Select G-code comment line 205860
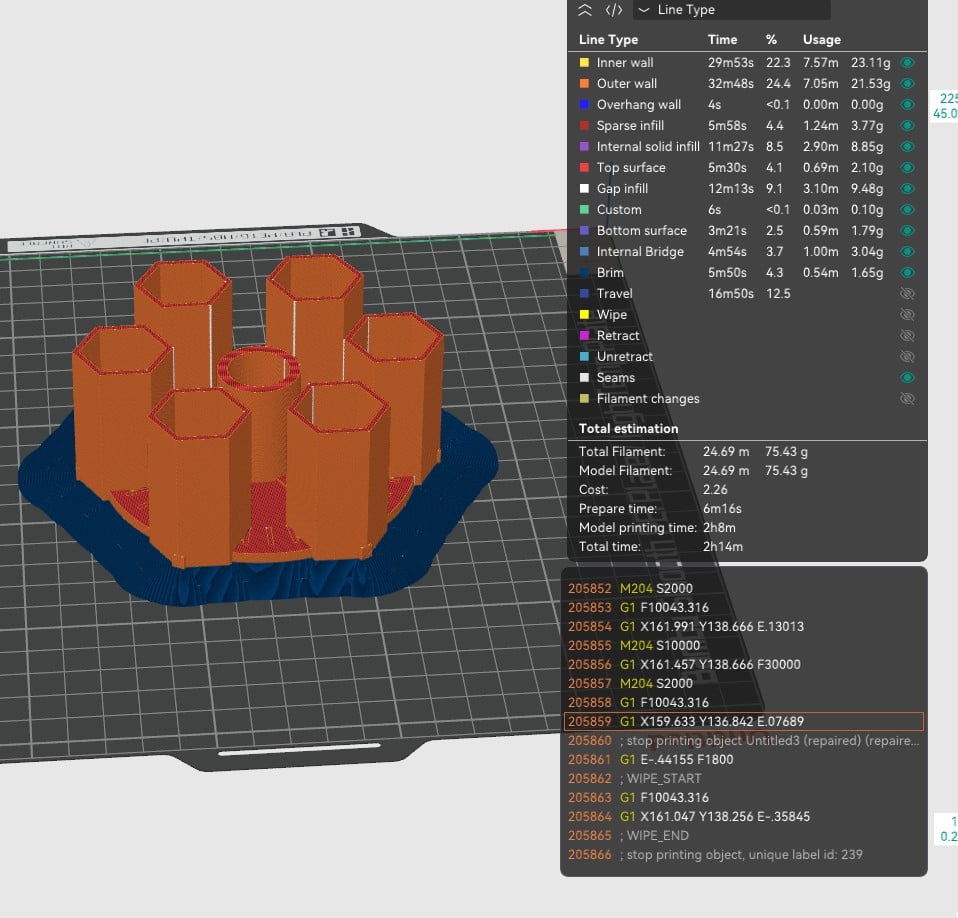 (744, 741)
